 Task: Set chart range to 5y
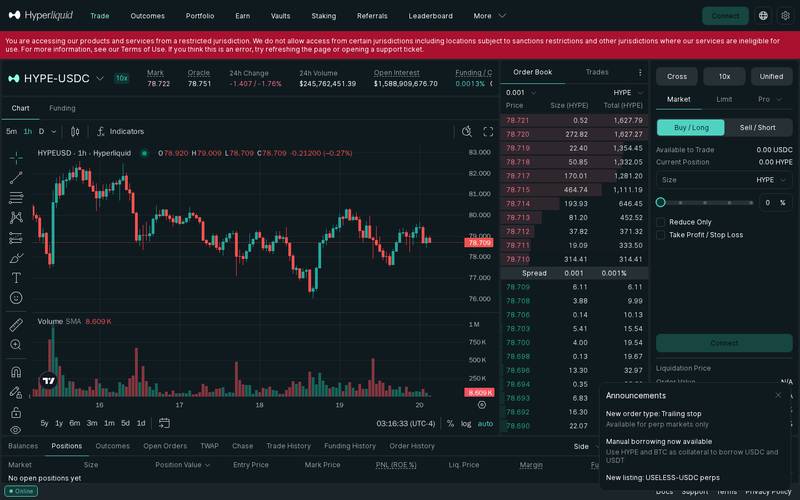pyautogui.click(x=44, y=423)
